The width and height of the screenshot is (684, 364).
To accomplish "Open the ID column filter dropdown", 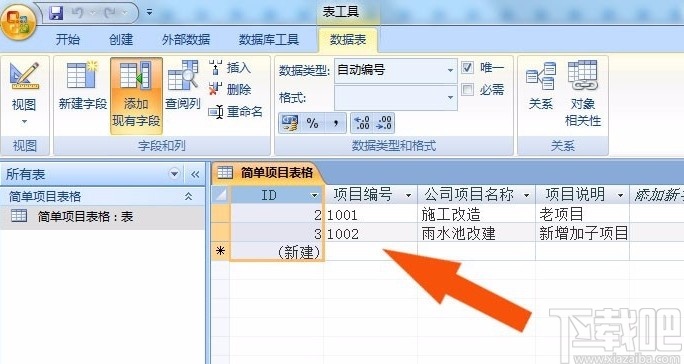I will [x=315, y=195].
